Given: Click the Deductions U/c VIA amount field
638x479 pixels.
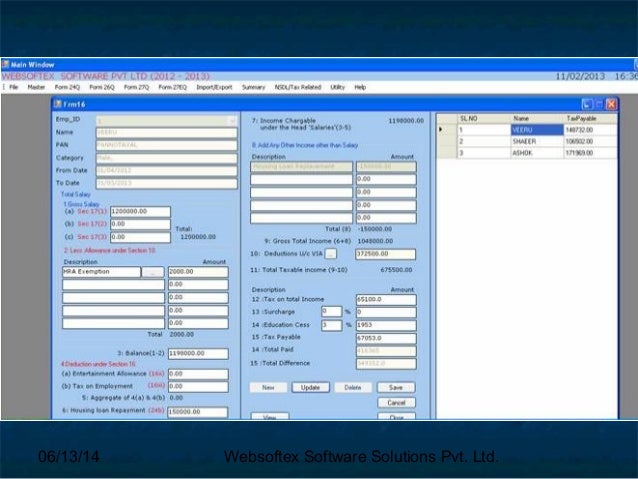Looking at the screenshot, I should 386,254.
